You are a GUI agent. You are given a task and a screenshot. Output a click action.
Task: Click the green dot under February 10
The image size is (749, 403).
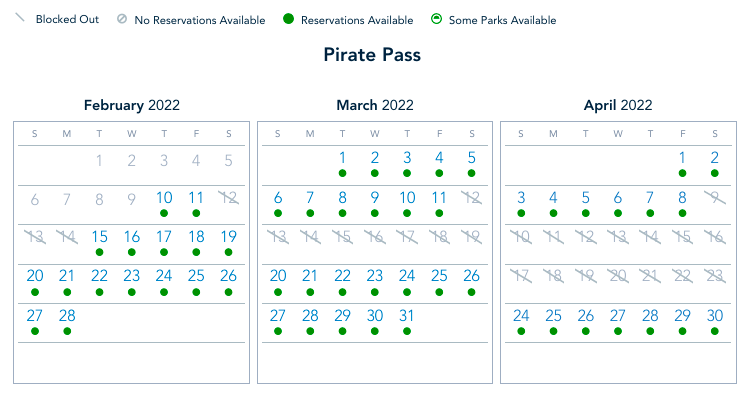point(164,213)
